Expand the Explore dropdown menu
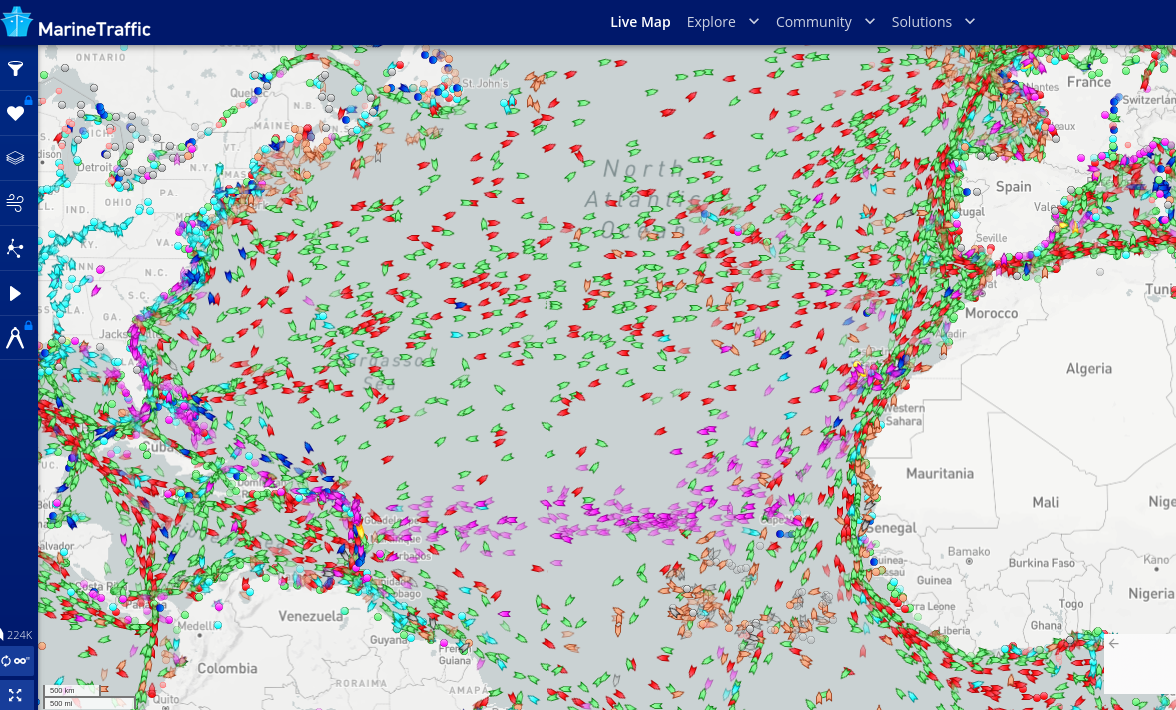The image size is (1176, 710). tap(722, 22)
